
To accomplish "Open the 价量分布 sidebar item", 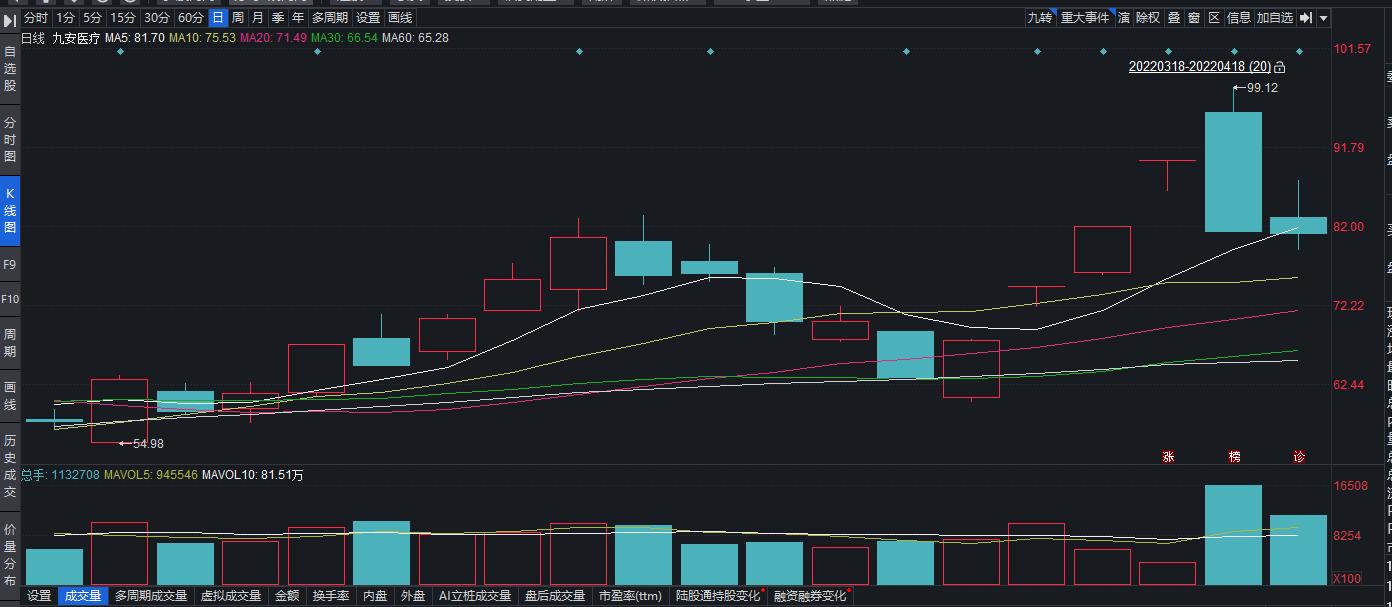I will point(10,553).
